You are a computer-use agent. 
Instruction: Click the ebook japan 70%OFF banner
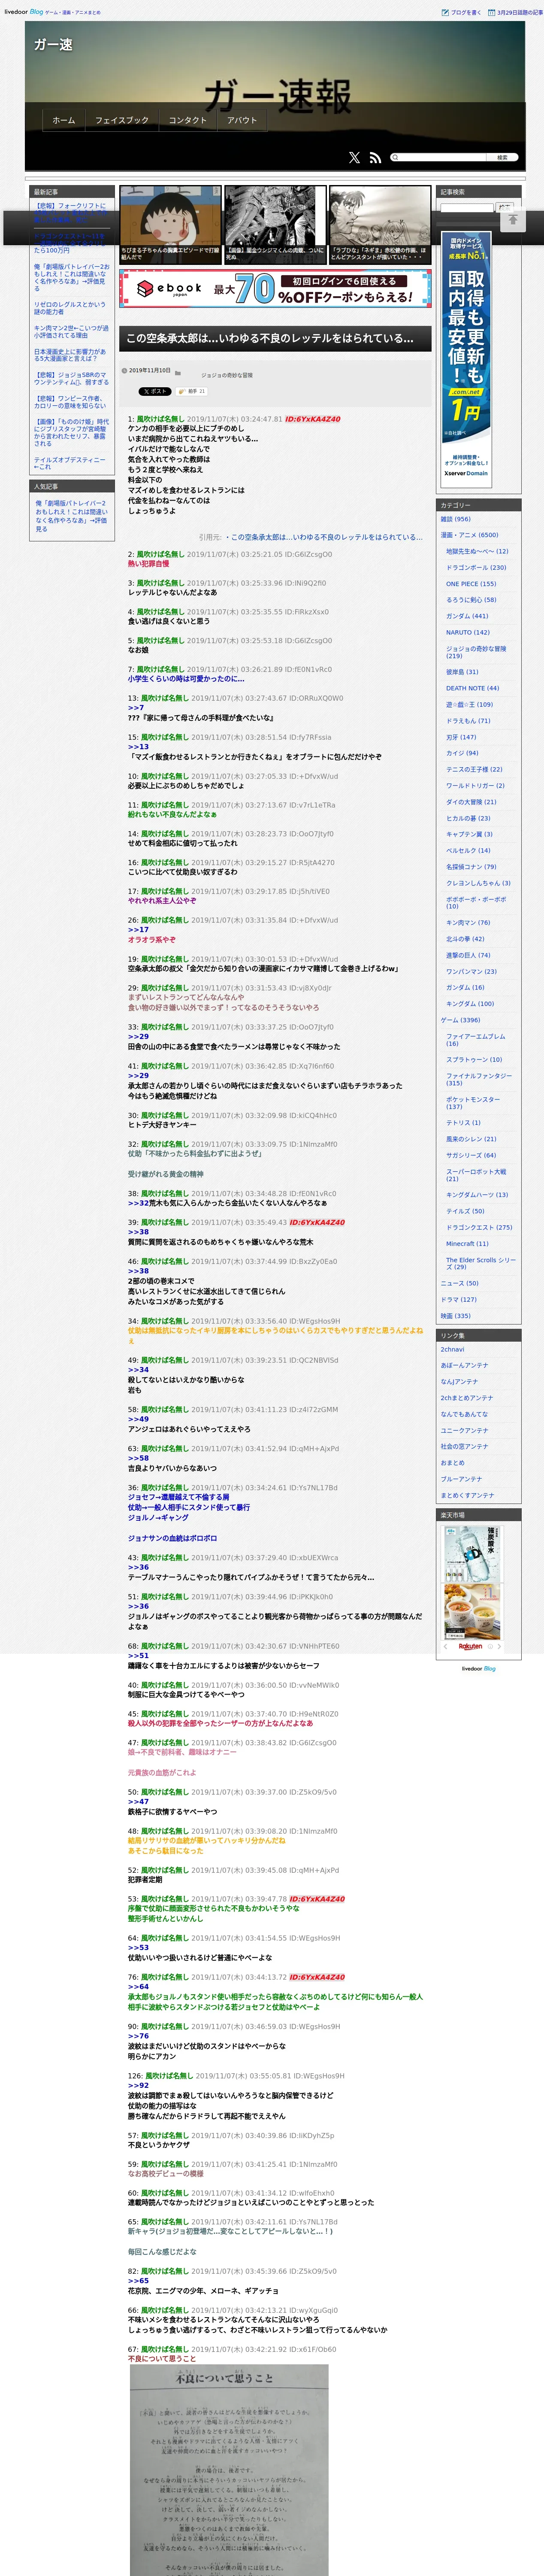[x=275, y=289]
